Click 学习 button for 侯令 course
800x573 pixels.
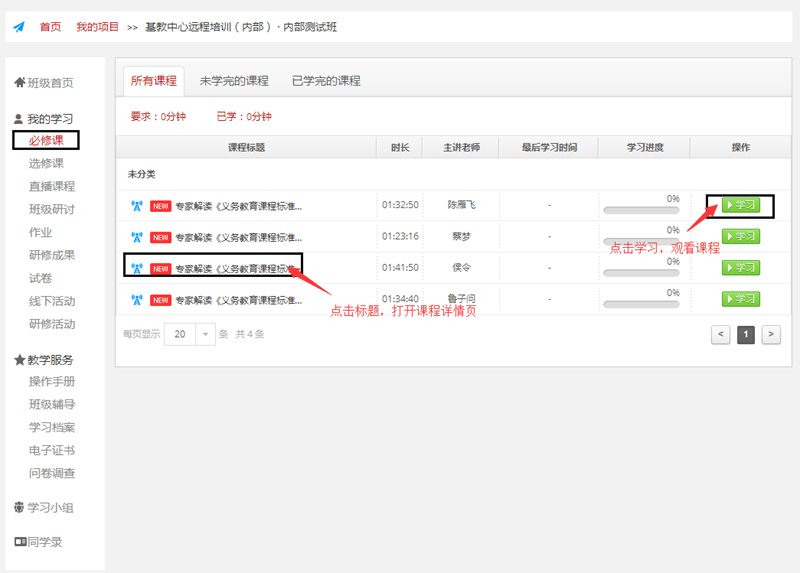click(x=741, y=267)
